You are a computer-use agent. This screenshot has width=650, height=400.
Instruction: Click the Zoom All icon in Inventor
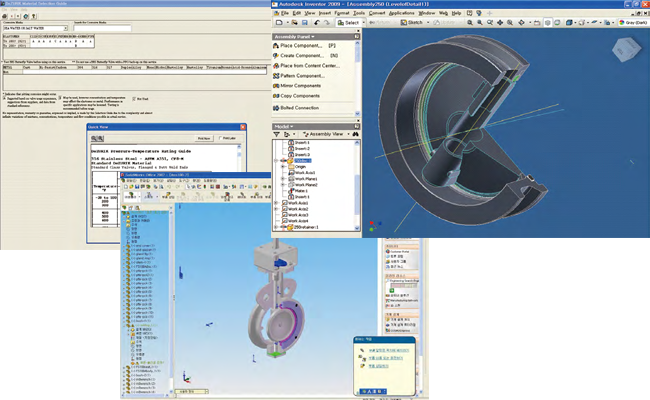(470, 22)
